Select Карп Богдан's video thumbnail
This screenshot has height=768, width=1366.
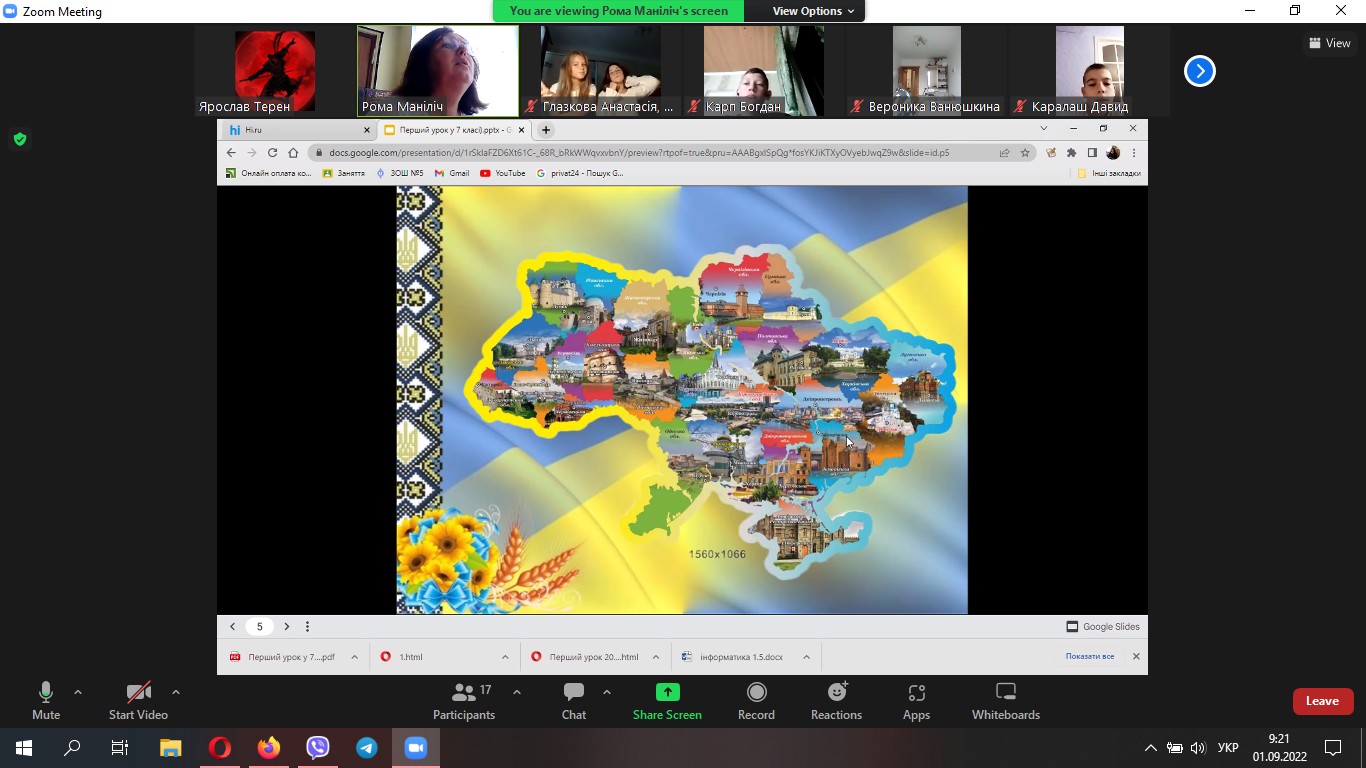(x=764, y=71)
